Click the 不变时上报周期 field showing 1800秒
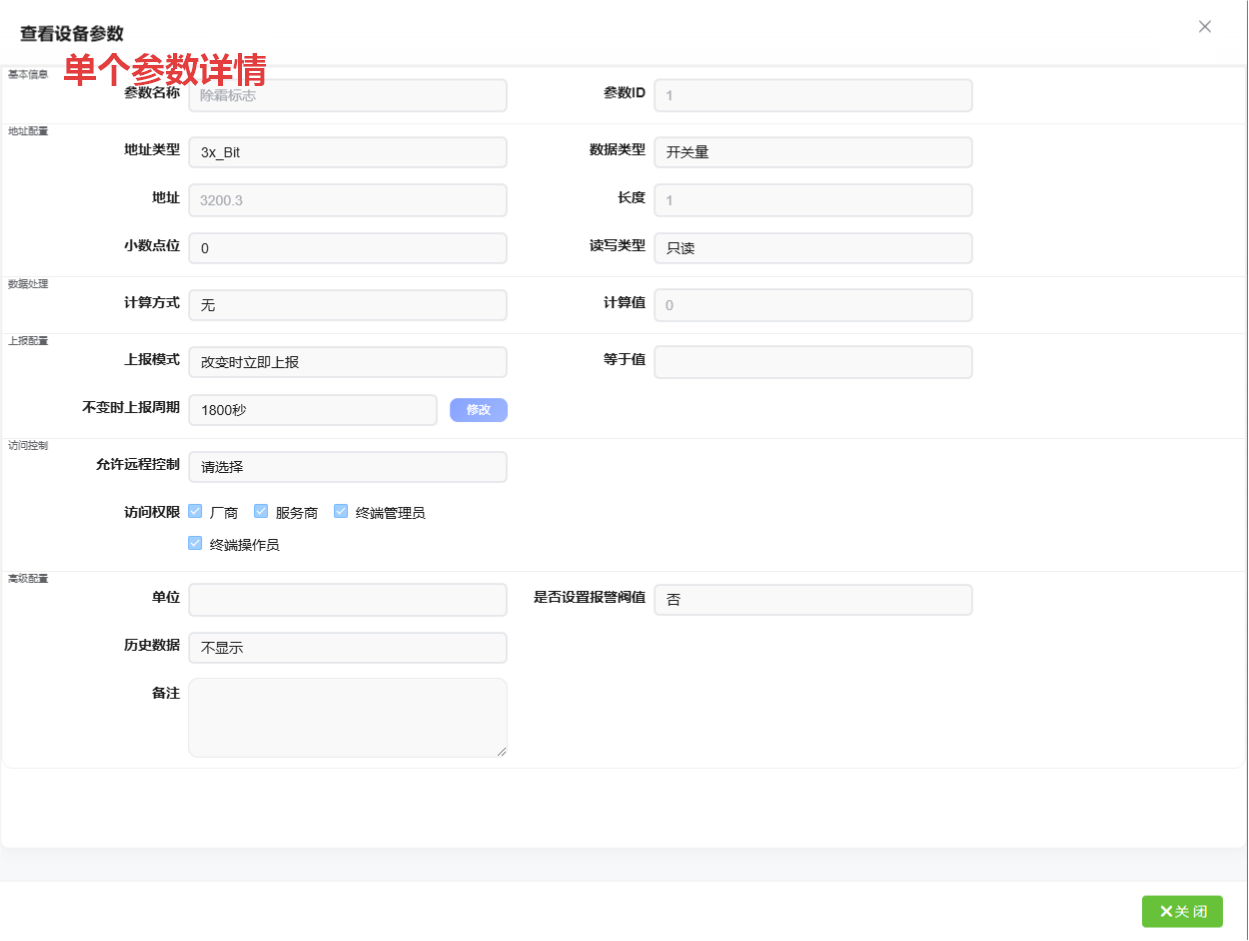1249x941 pixels. [x=313, y=410]
